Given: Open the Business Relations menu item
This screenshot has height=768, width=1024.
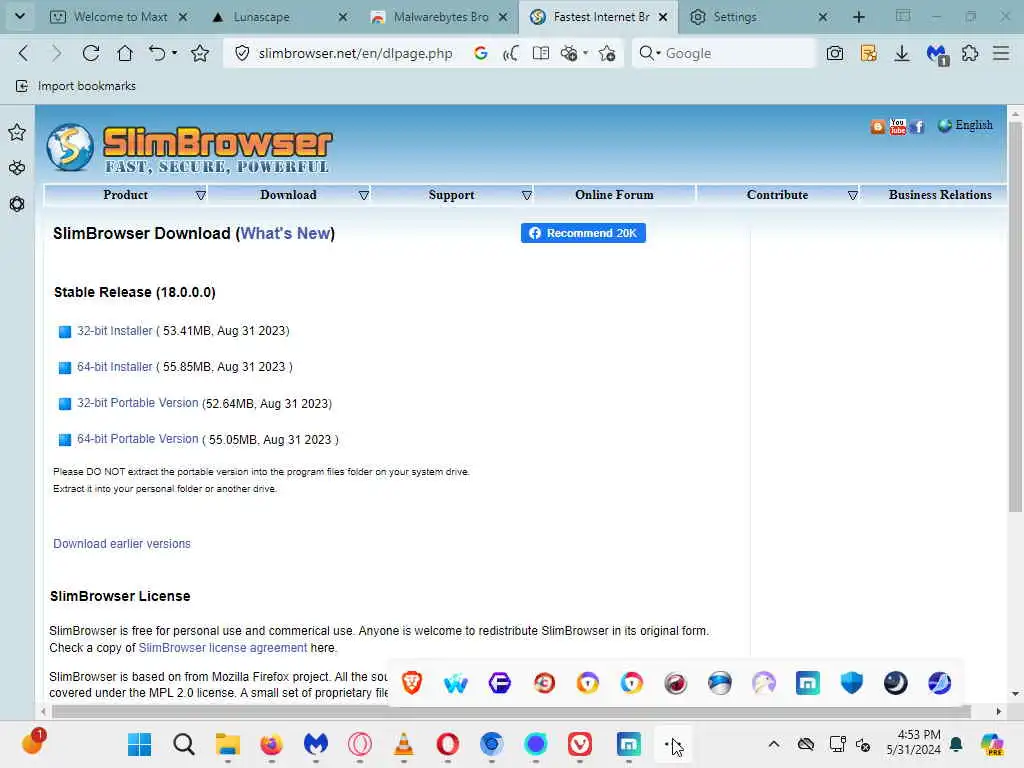Looking at the screenshot, I should (940, 195).
